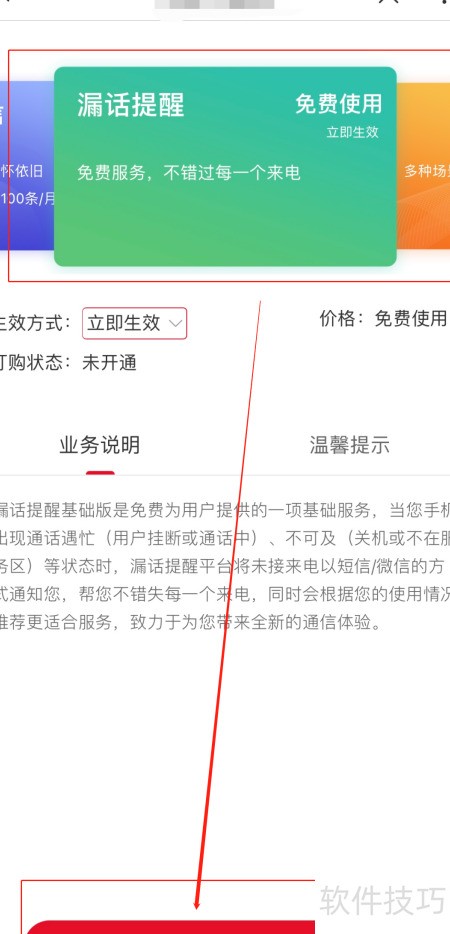This screenshot has height=934, width=450.
Task: Tap the 价格：免费使用 price label
Action: [383, 319]
